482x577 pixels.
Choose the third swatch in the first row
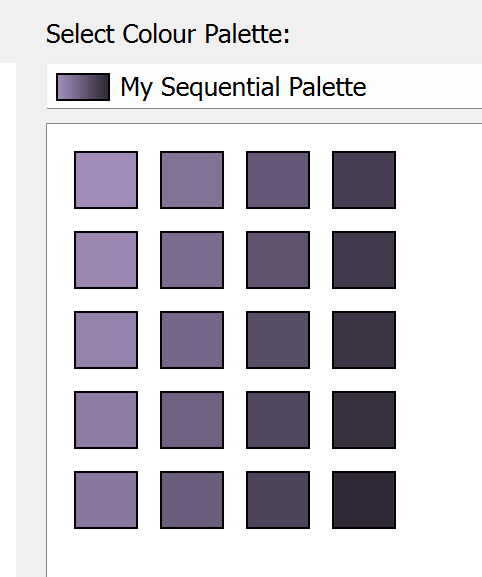[x=278, y=180]
